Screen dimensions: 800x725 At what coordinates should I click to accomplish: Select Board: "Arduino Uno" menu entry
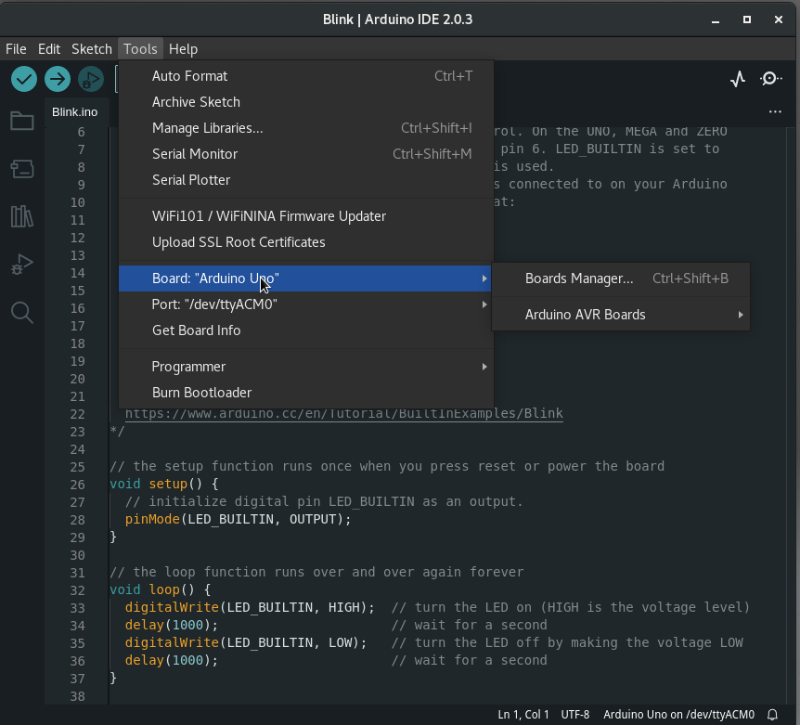point(305,279)
